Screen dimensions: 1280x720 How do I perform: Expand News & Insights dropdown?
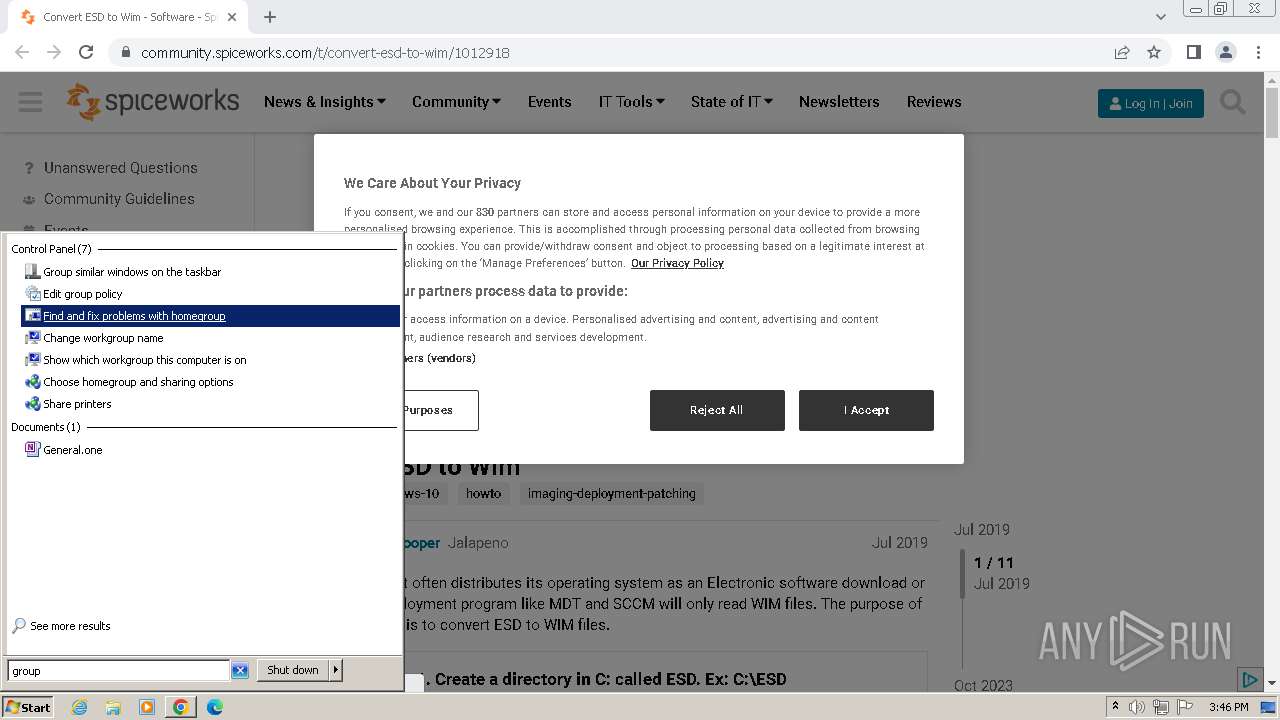324,102
